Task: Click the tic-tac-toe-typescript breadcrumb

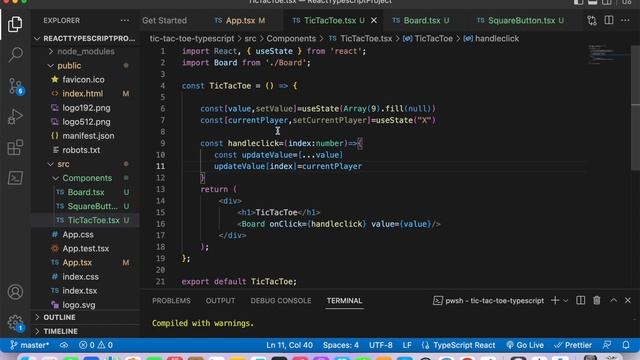Action: (192, 38)
